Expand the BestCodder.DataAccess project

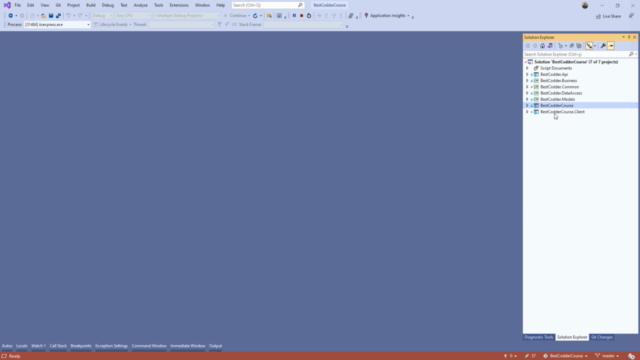[527, 93]
